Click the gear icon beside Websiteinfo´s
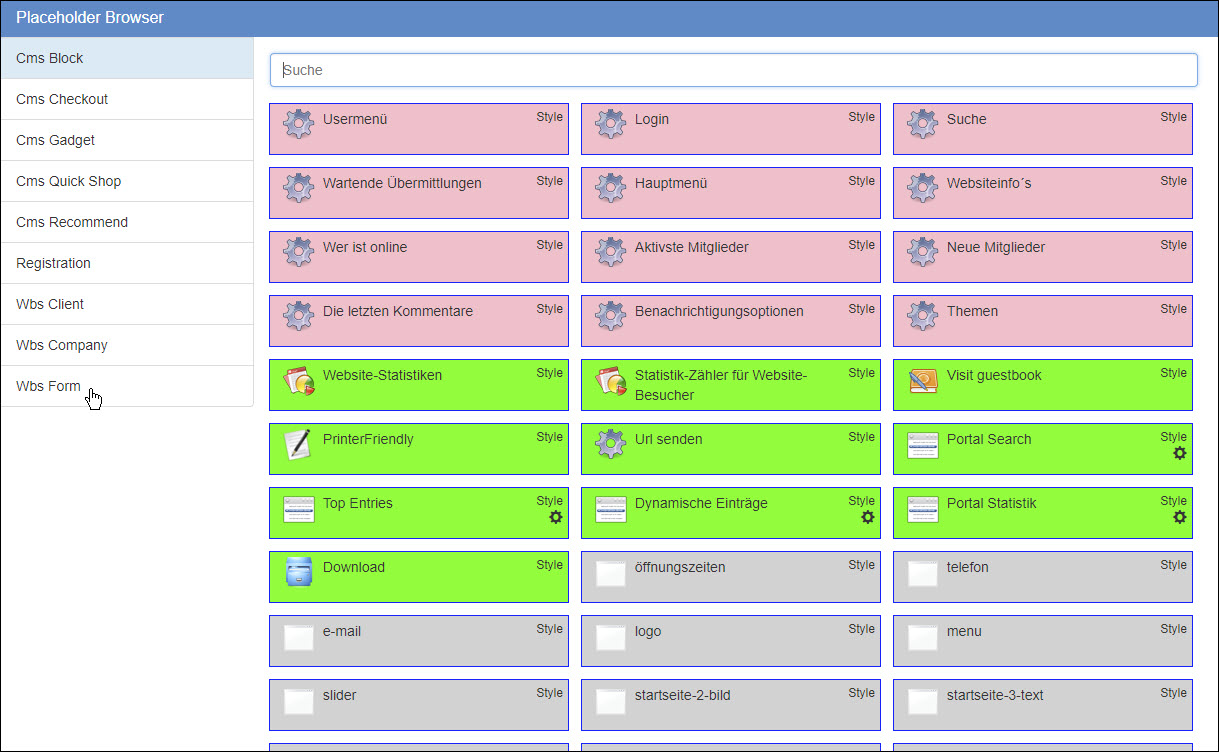1219x752 pixels. pos(922,187)
